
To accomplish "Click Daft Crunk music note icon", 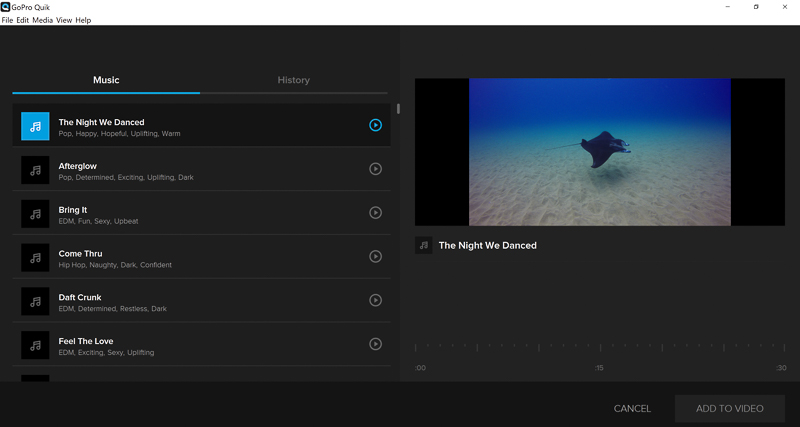I will pos(35,301).
